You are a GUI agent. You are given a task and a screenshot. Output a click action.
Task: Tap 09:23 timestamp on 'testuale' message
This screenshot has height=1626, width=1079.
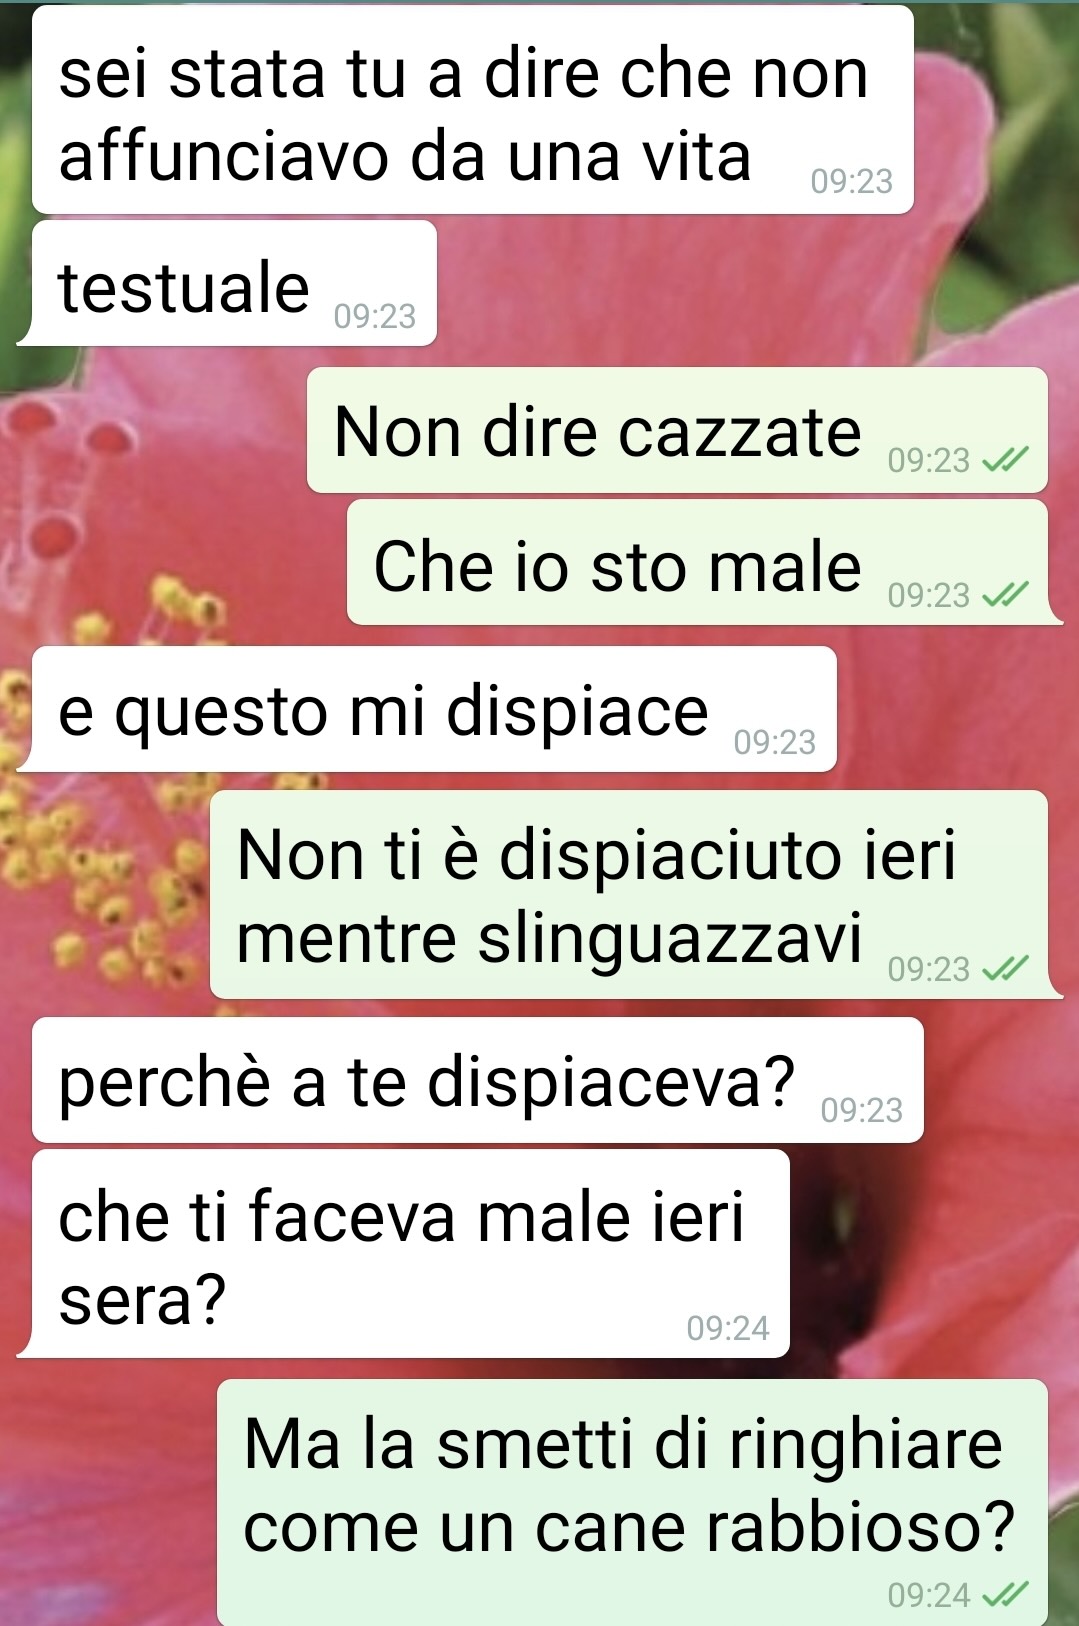coord(375,316)
